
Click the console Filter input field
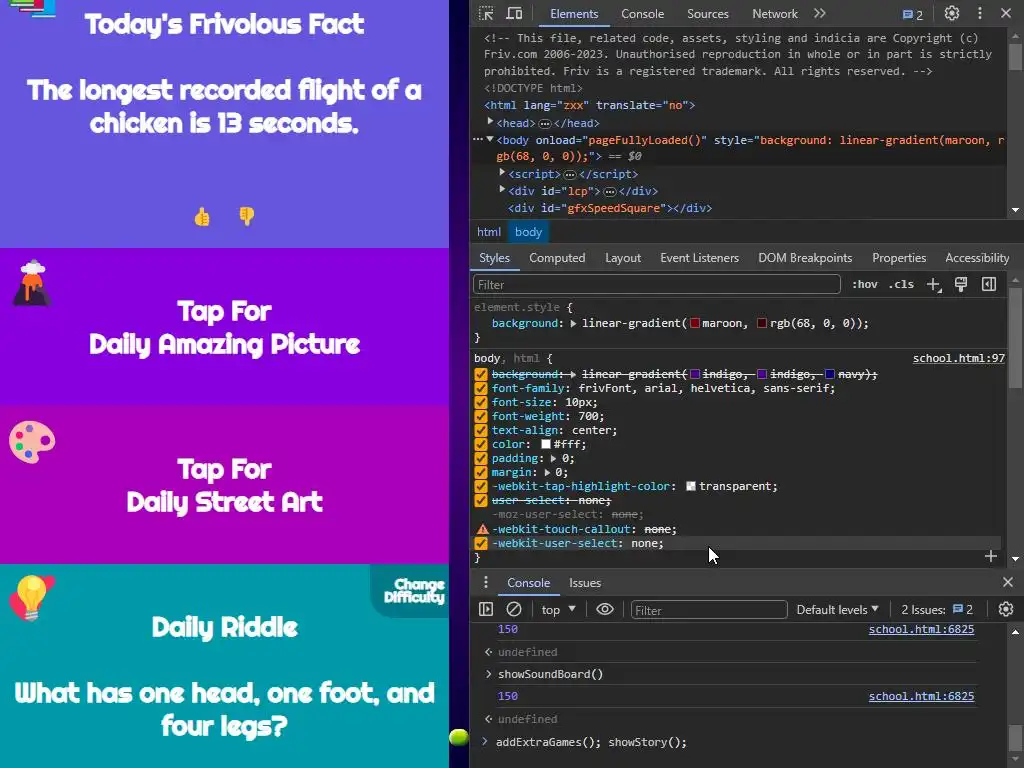[x=709, y=610]
